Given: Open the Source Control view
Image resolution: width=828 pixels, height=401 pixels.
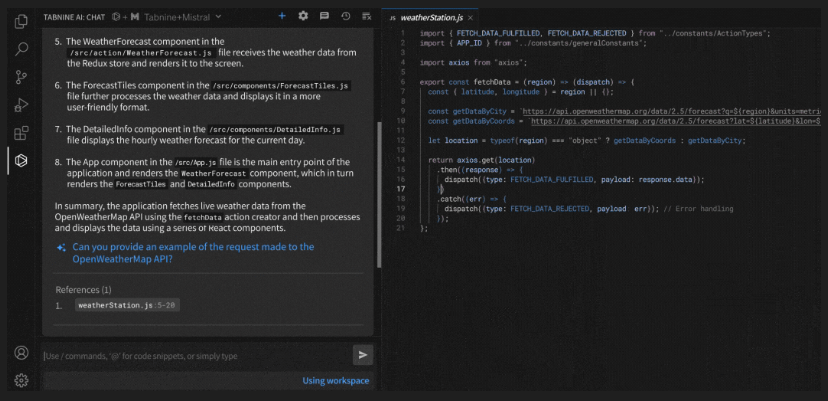Looking at the screenshot, I should tap(21, 76).
